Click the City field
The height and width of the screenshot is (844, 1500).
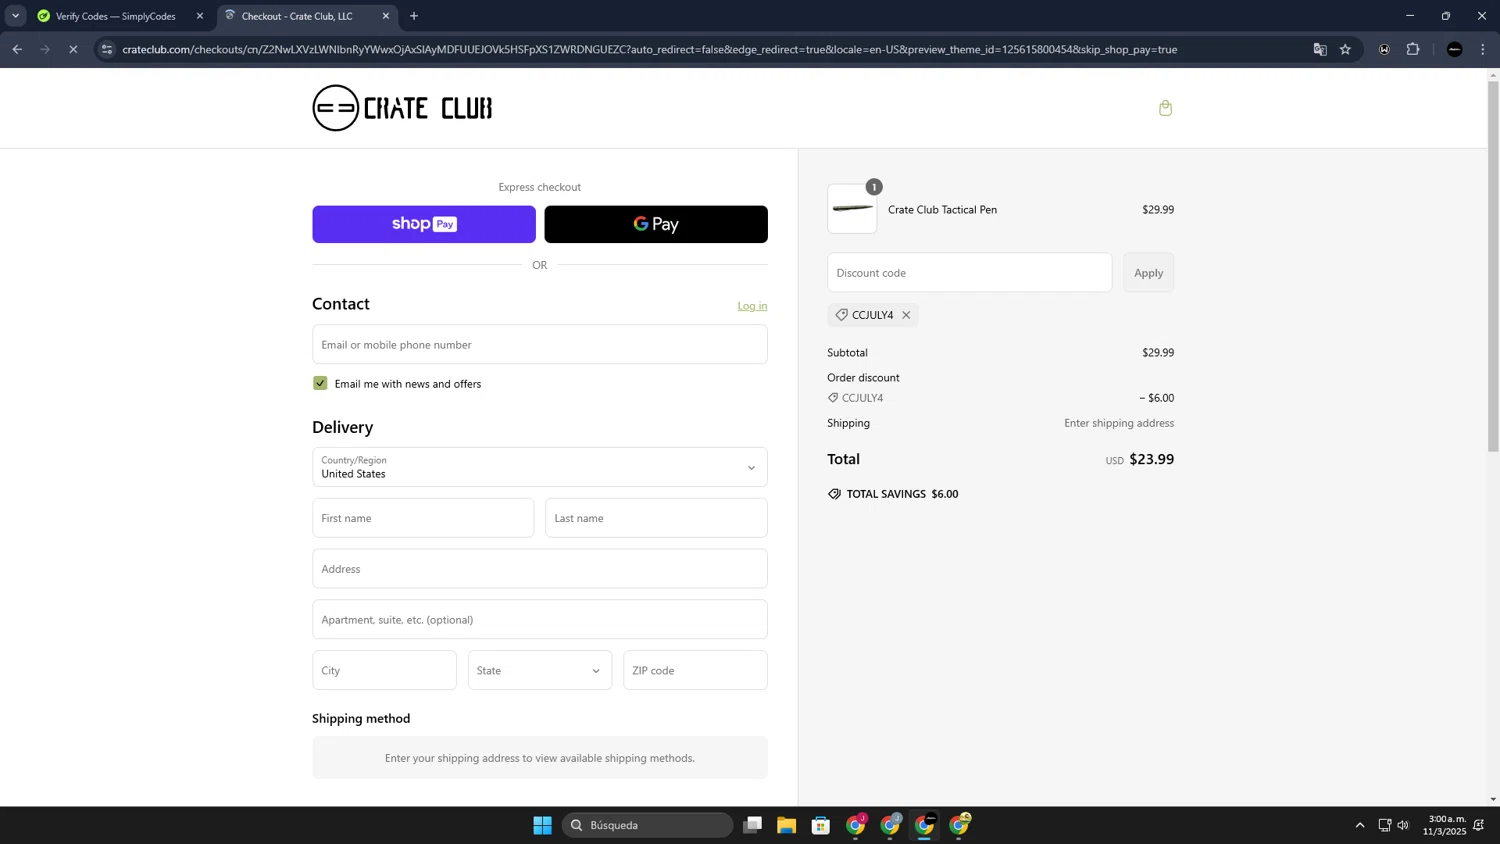384,670
